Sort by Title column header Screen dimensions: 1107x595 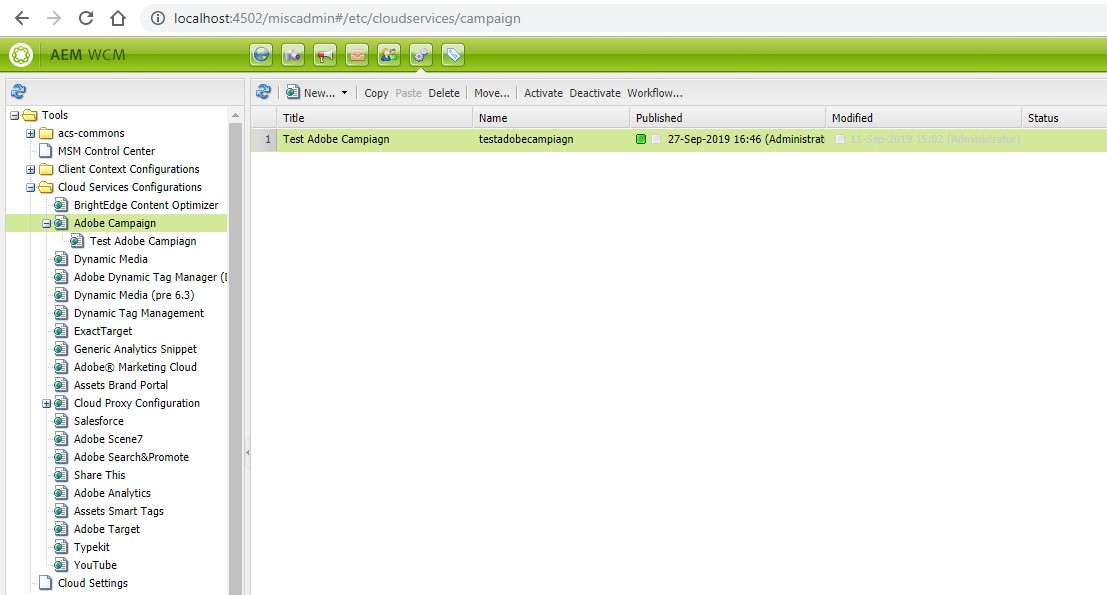point(375,118)
